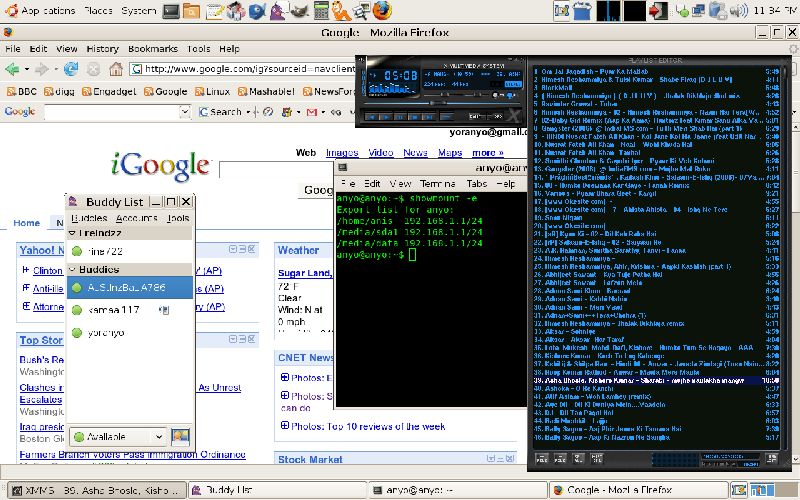This screenshot has width=800, height=500.
Task: Click the buddy icon selector in Buddy List
Action: [180, 437]
